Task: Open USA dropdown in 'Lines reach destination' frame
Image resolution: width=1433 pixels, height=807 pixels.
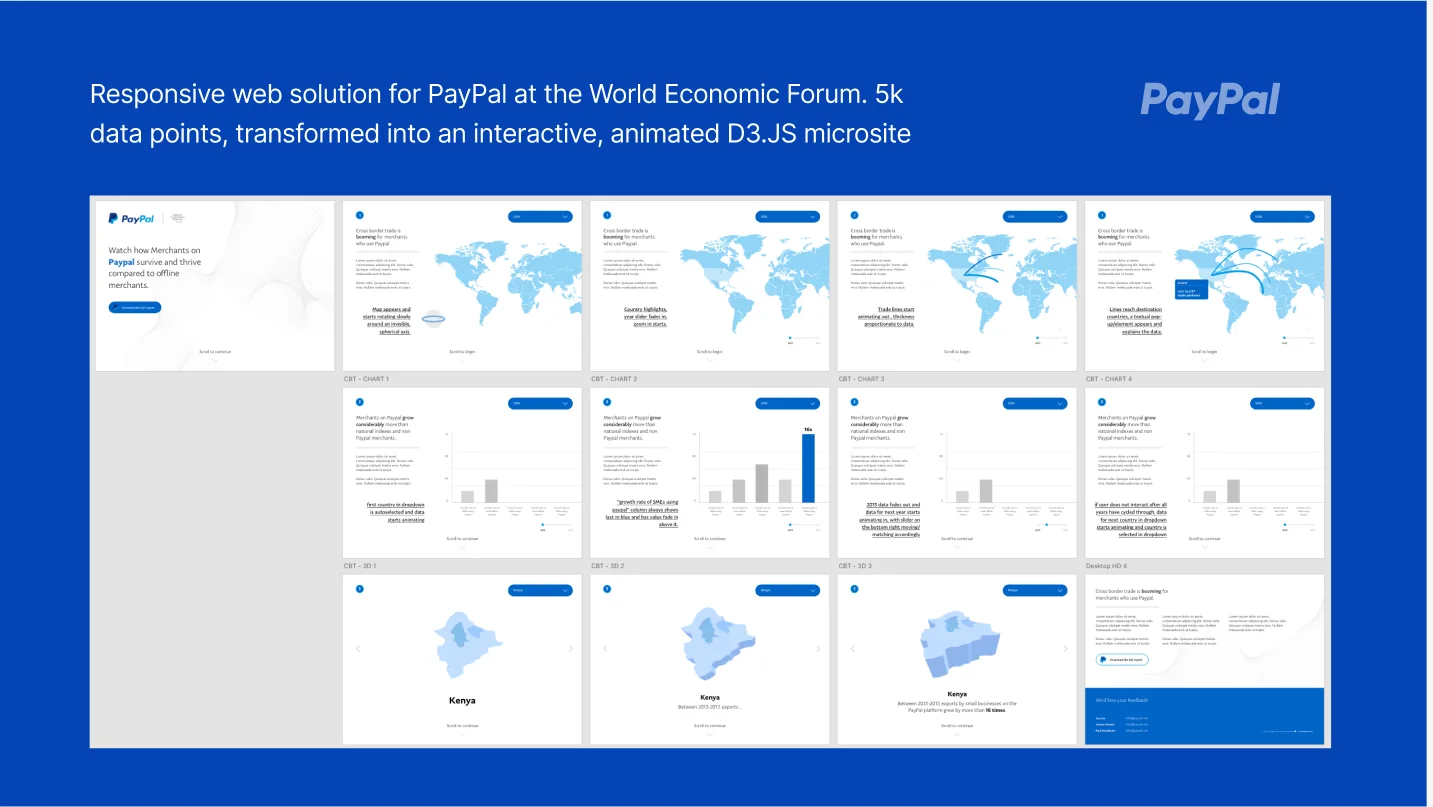Action: point(1282,216)
